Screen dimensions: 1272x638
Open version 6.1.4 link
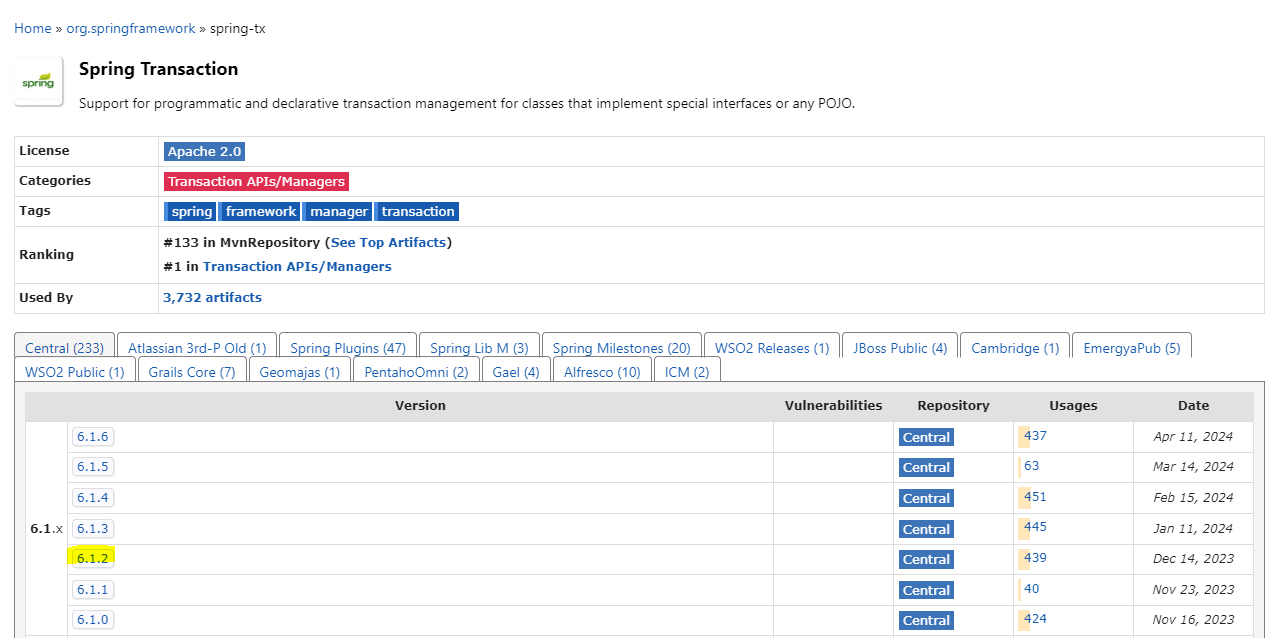pos(92,498)
